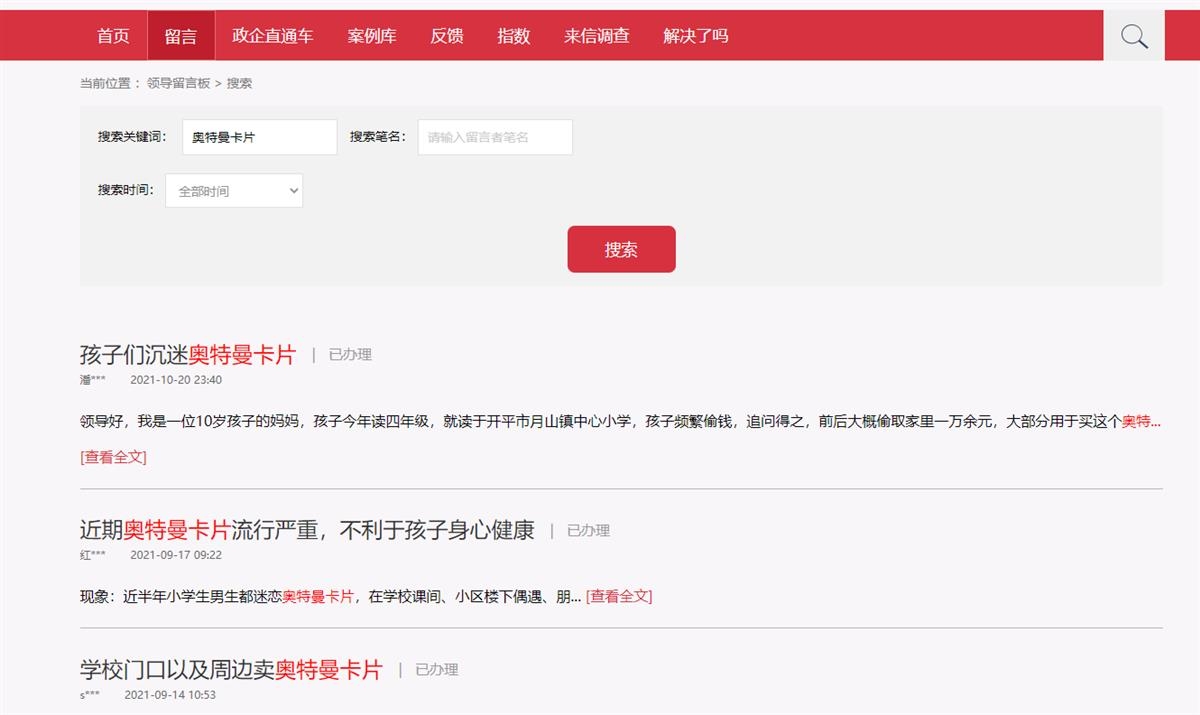Click 已办理 status beside 近期奥特曼卡片流行严重

588,530
